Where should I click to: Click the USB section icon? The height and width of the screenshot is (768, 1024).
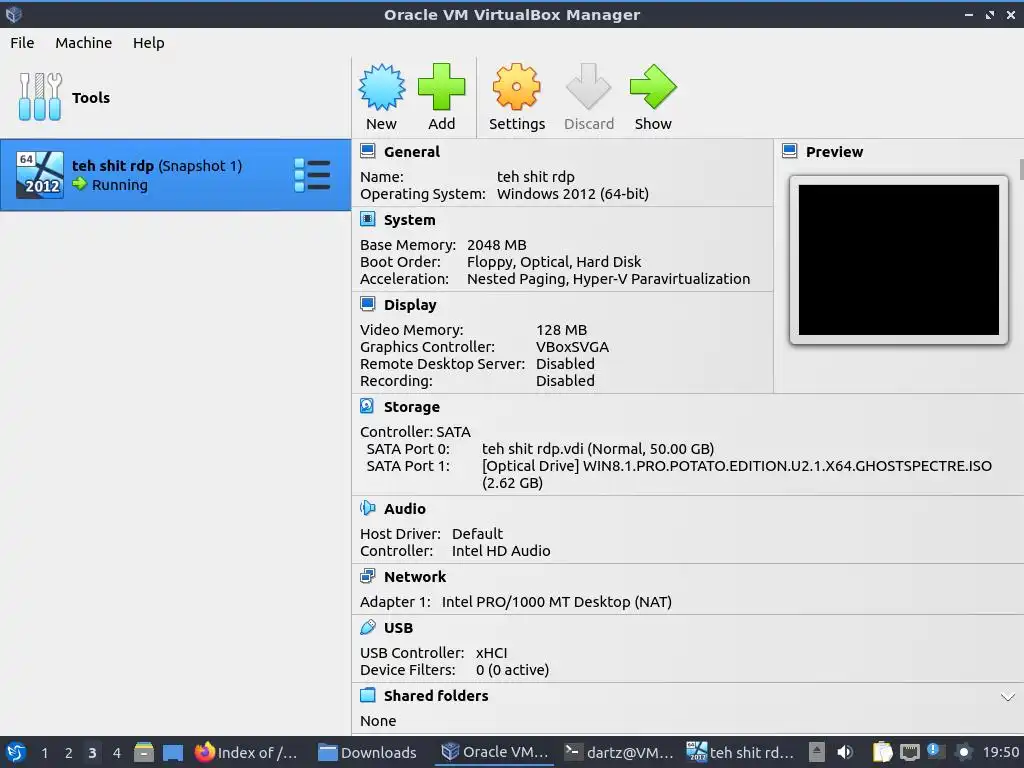(x=368, y=627)
